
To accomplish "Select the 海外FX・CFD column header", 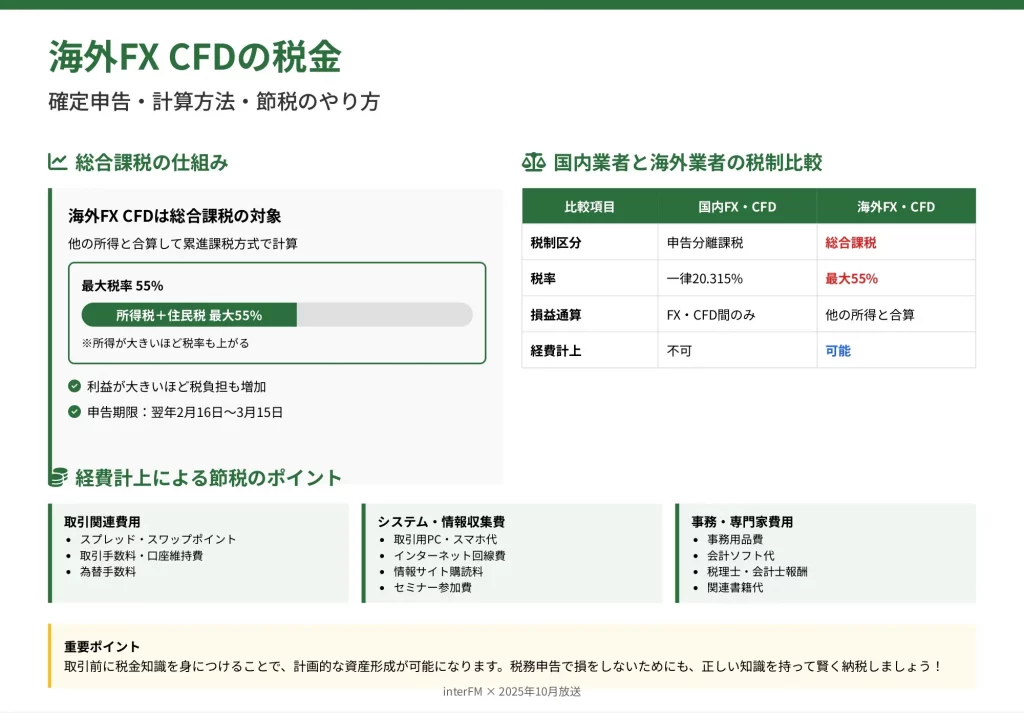I will 895,207.
